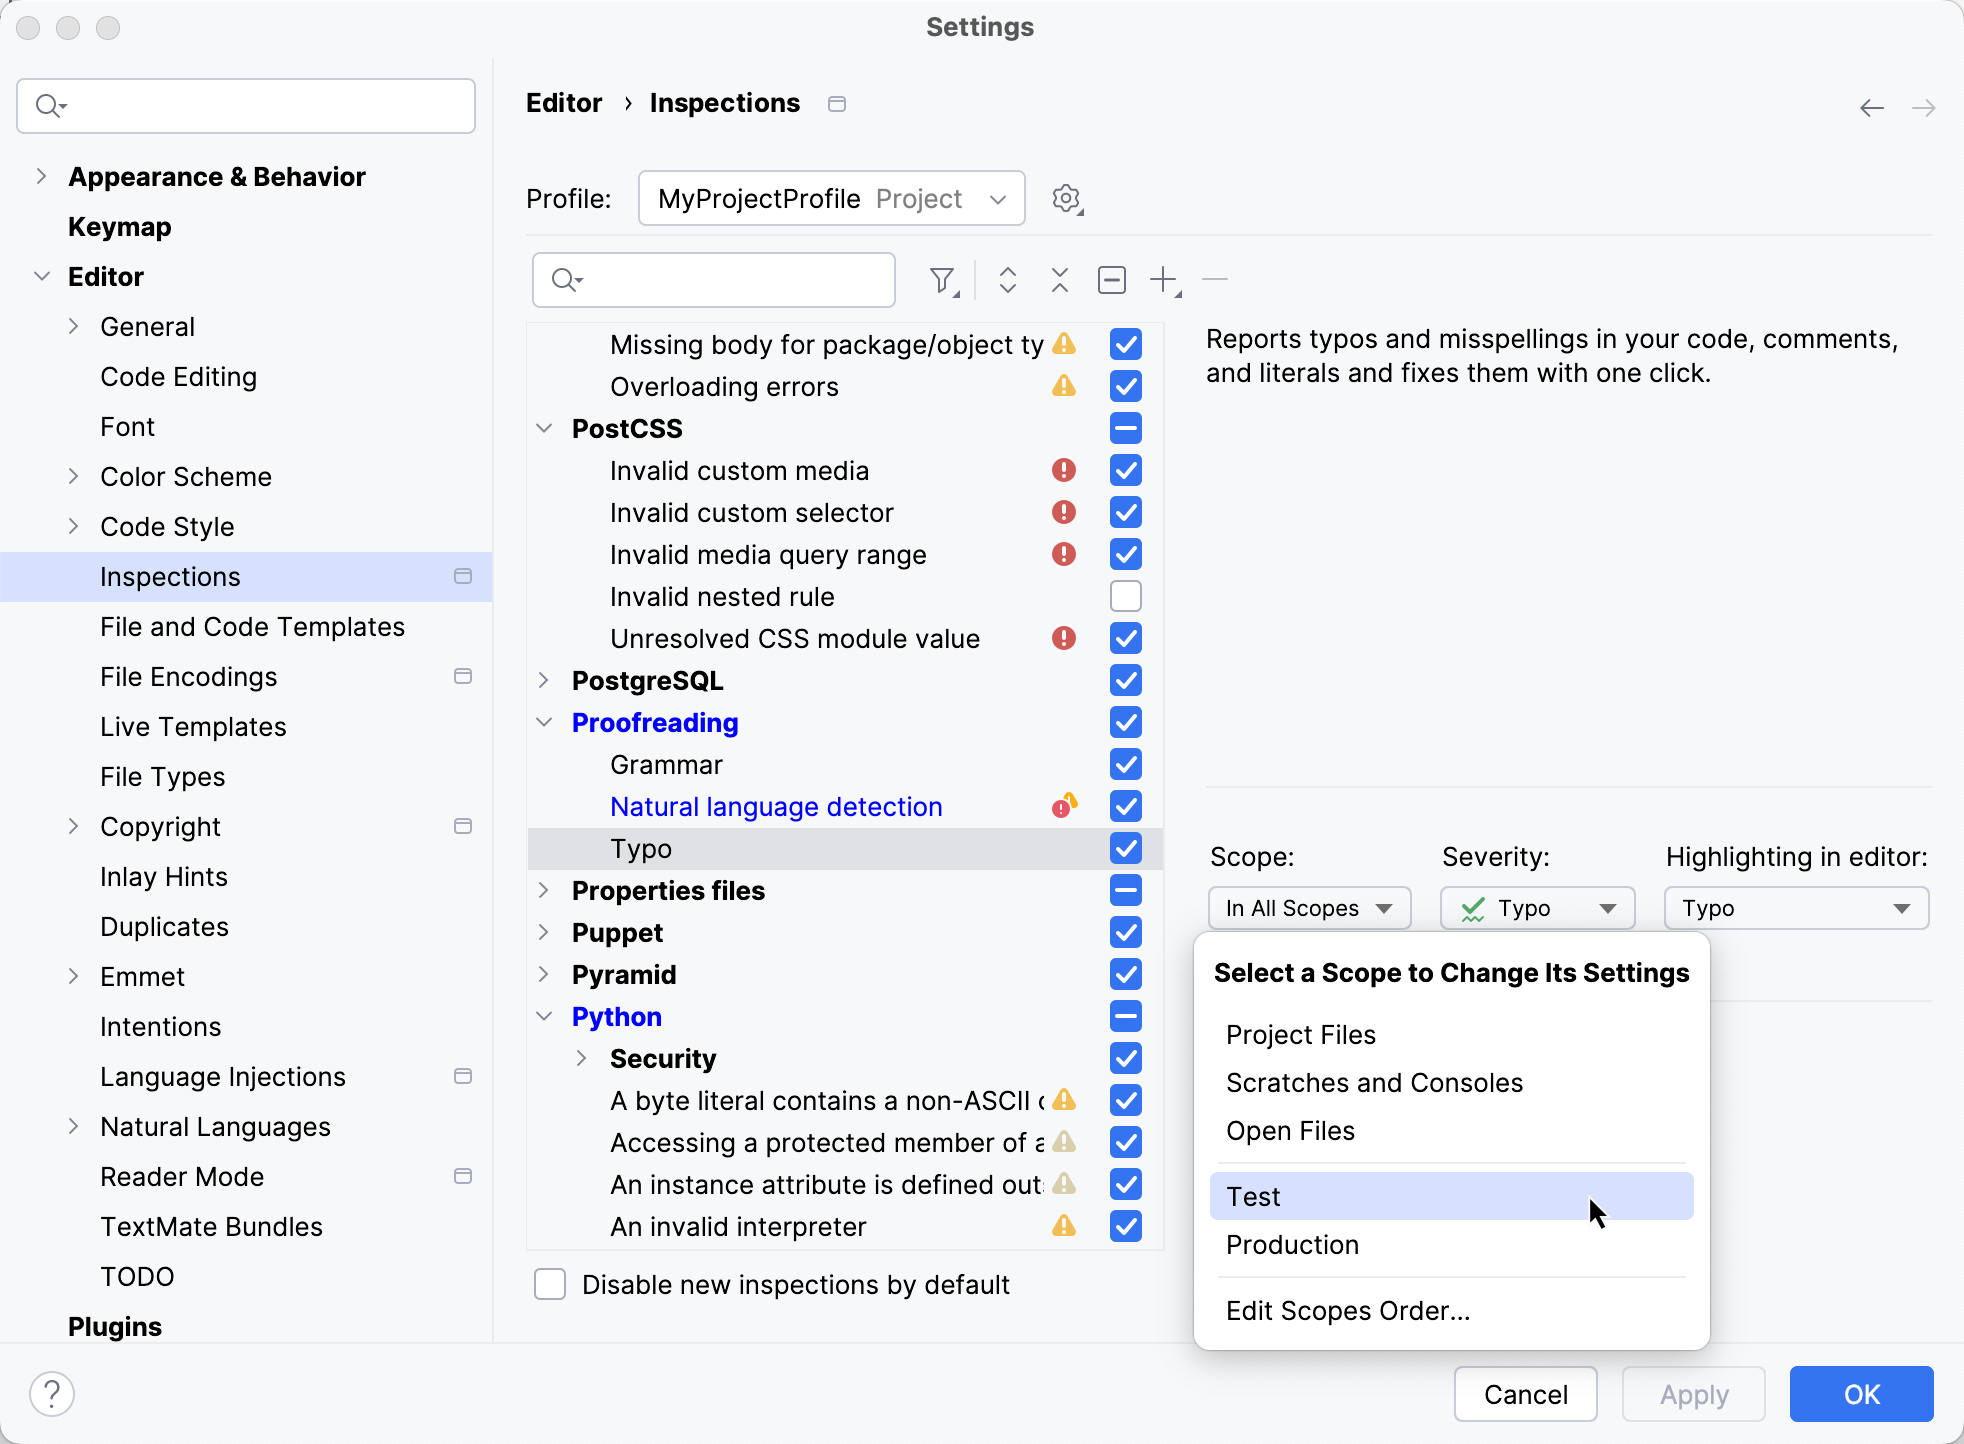Screen dimensions: 1964x1444
Task: Click the Cancel button
Action: point(1524,1393)
